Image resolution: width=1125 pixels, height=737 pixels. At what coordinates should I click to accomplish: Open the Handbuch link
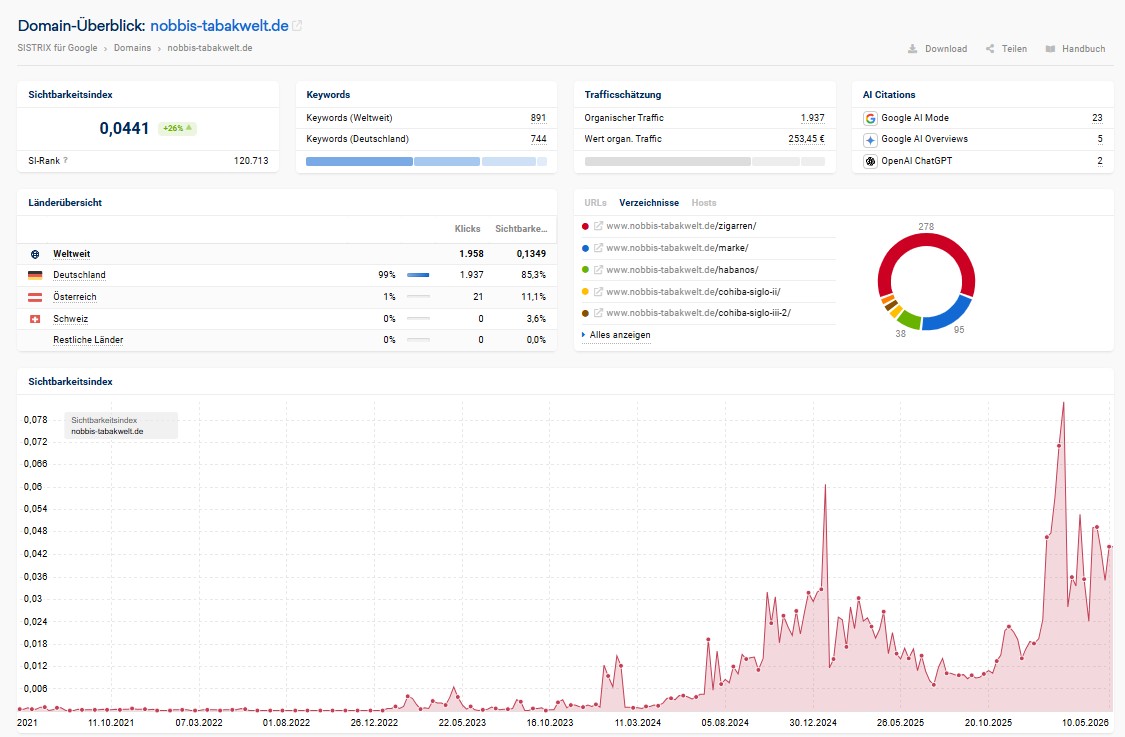(1075, 49)
